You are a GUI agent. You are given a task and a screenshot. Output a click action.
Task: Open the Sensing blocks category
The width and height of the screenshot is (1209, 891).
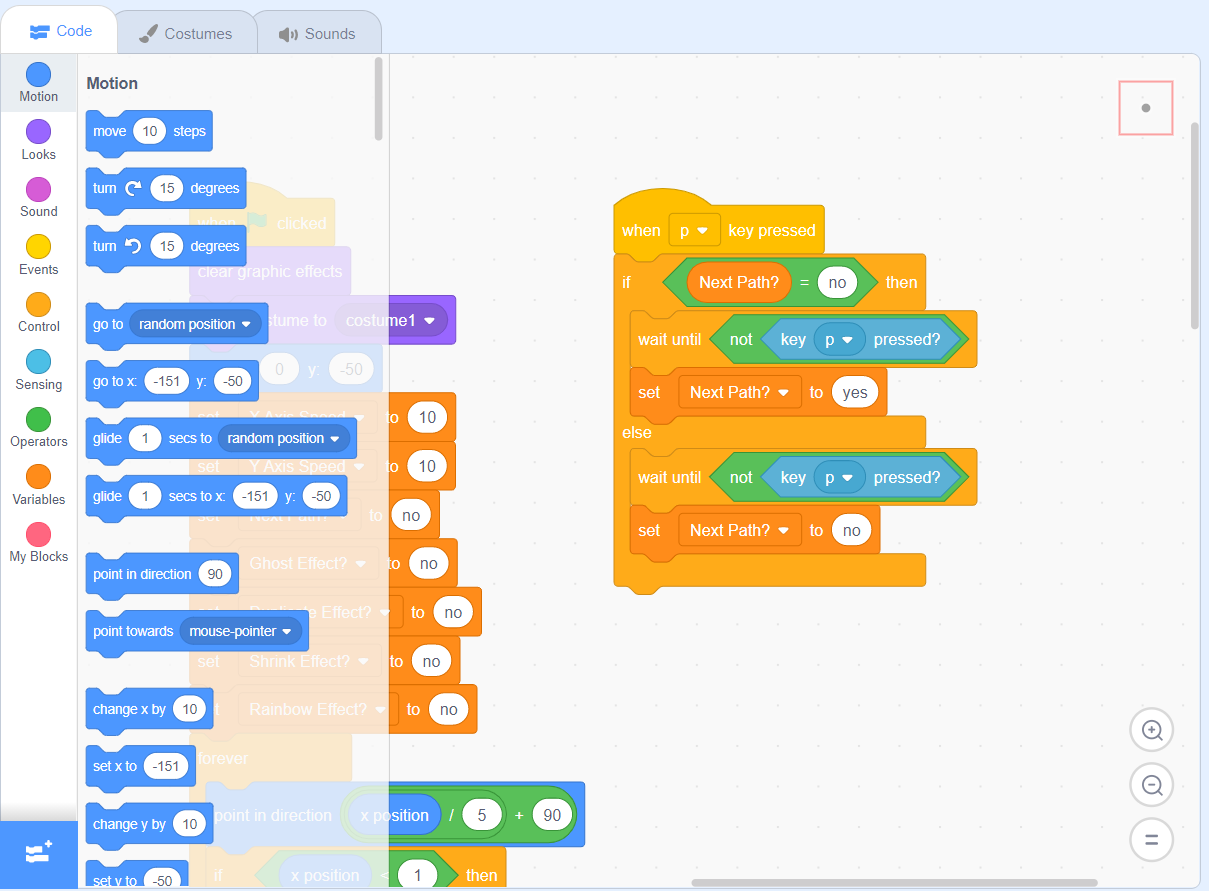[x=38, y=366]
